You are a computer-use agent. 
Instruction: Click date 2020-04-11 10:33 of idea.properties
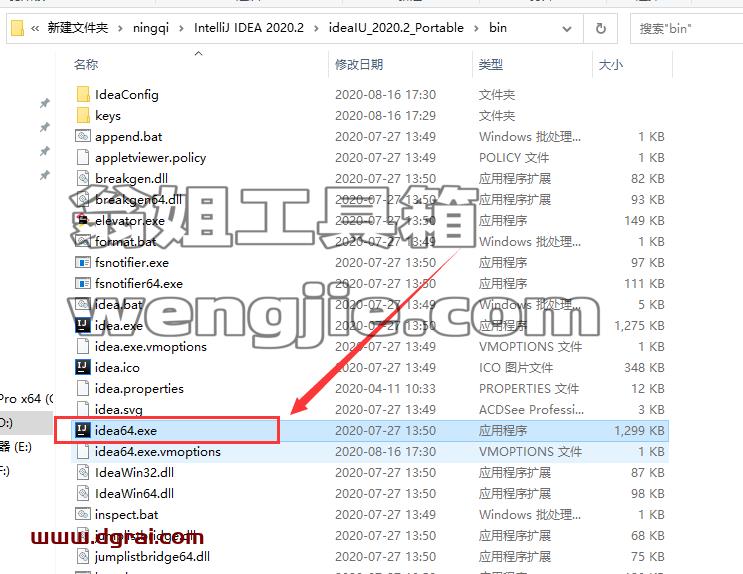(385, 388)
